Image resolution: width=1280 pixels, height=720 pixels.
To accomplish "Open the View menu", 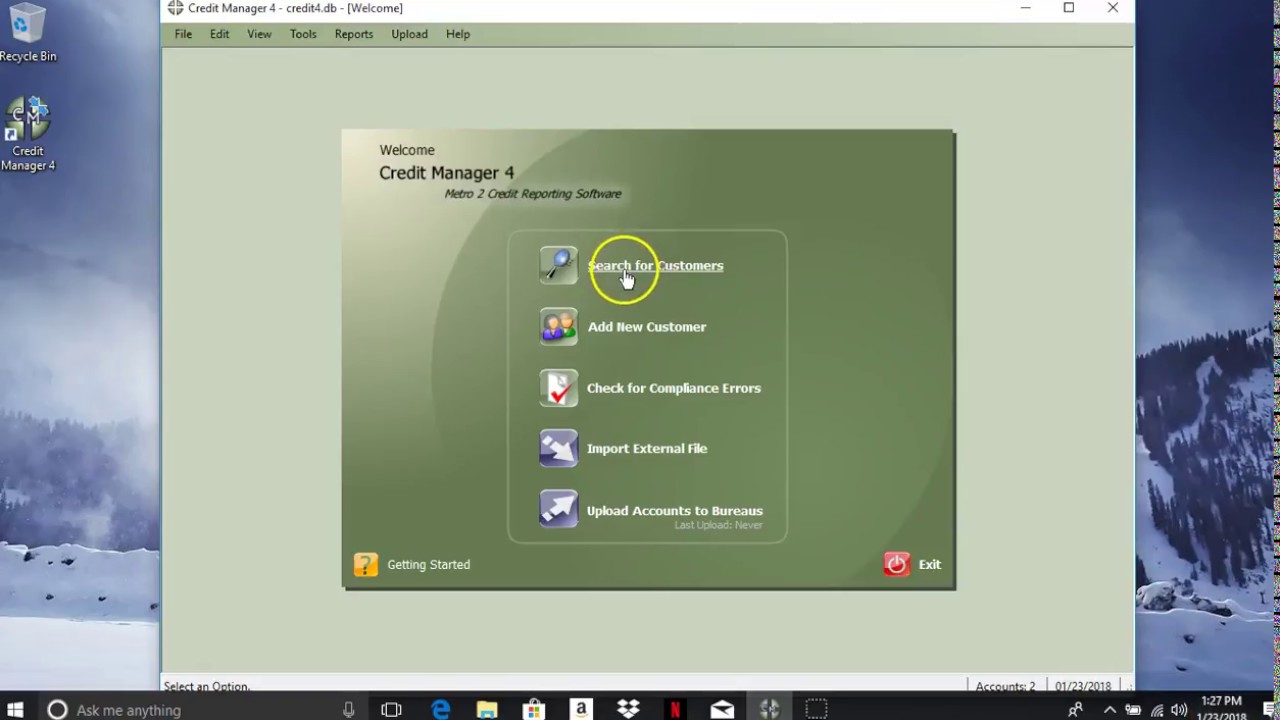I will coord(259,34).
